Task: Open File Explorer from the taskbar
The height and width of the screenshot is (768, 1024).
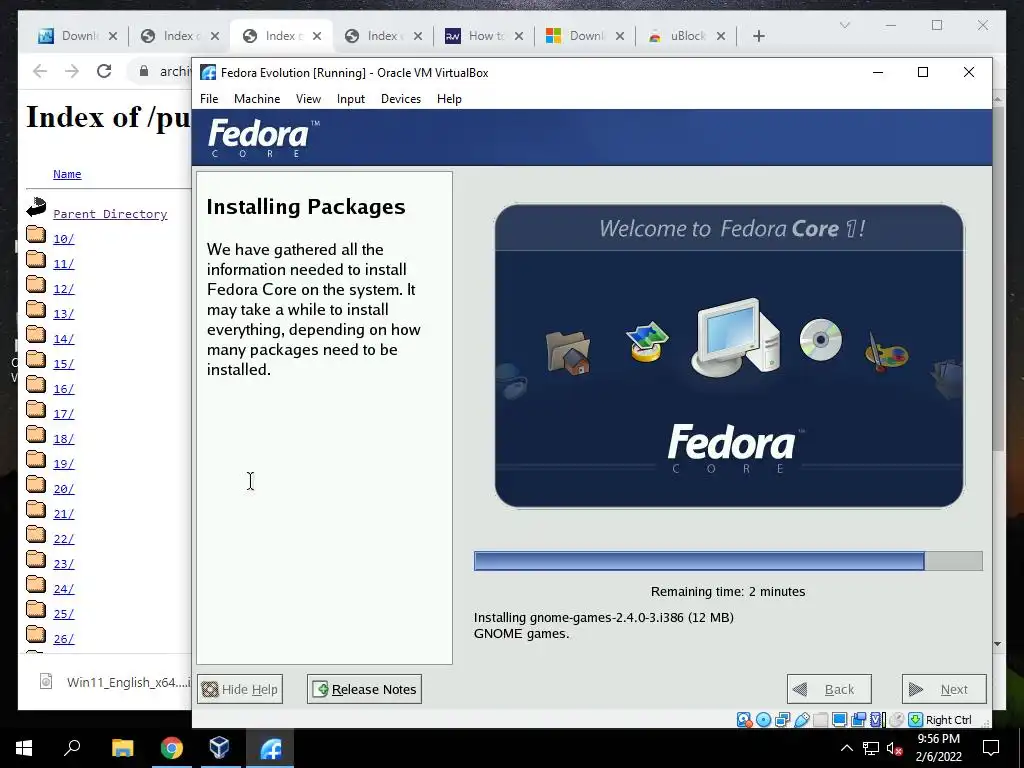Action: [x=122, y=748]
